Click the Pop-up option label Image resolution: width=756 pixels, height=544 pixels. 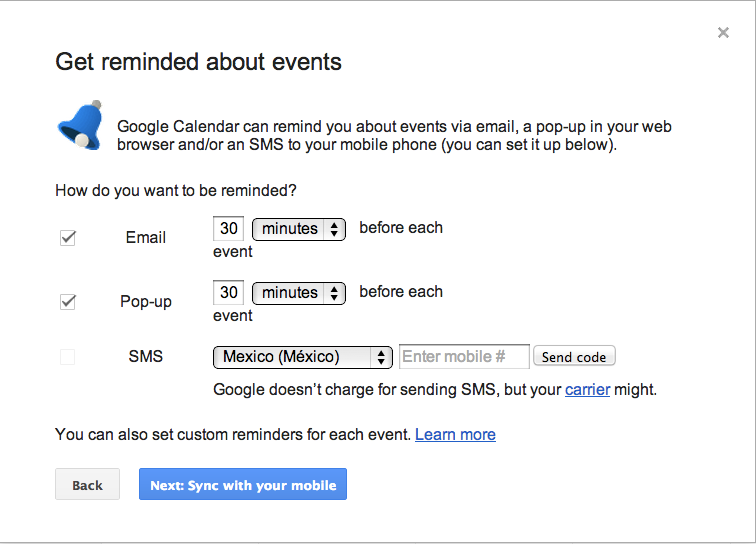146,301
